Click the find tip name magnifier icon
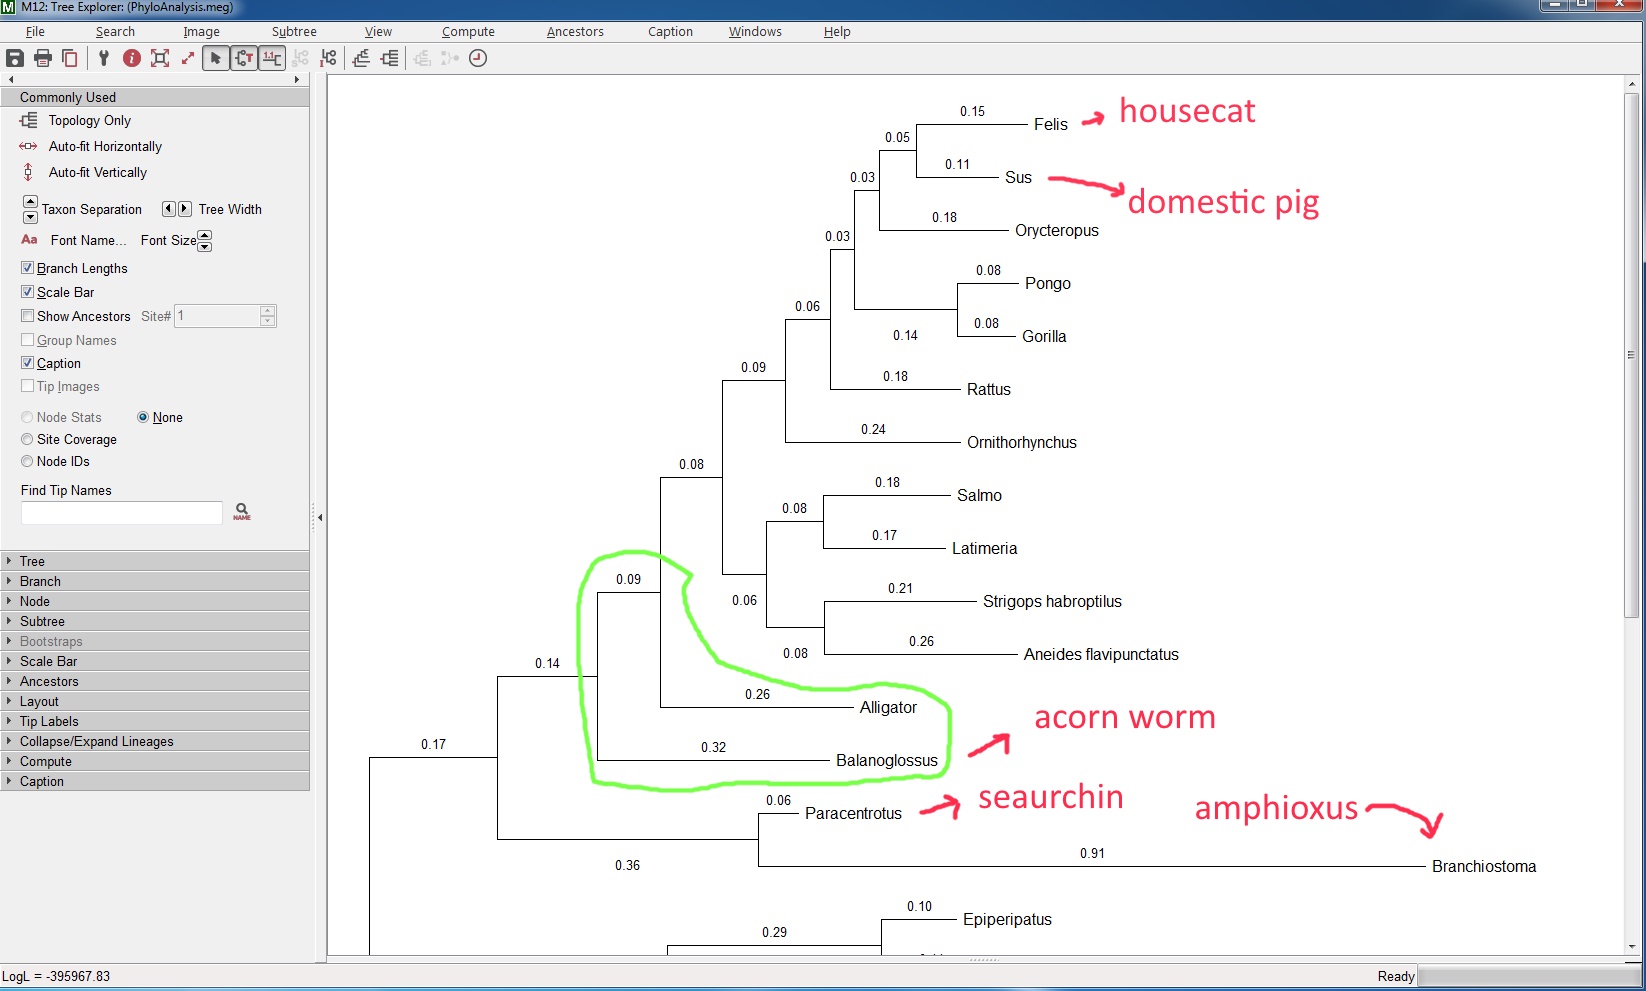Screen dimensions: 1646x991 pyautogui.click(x=242, y=512)
